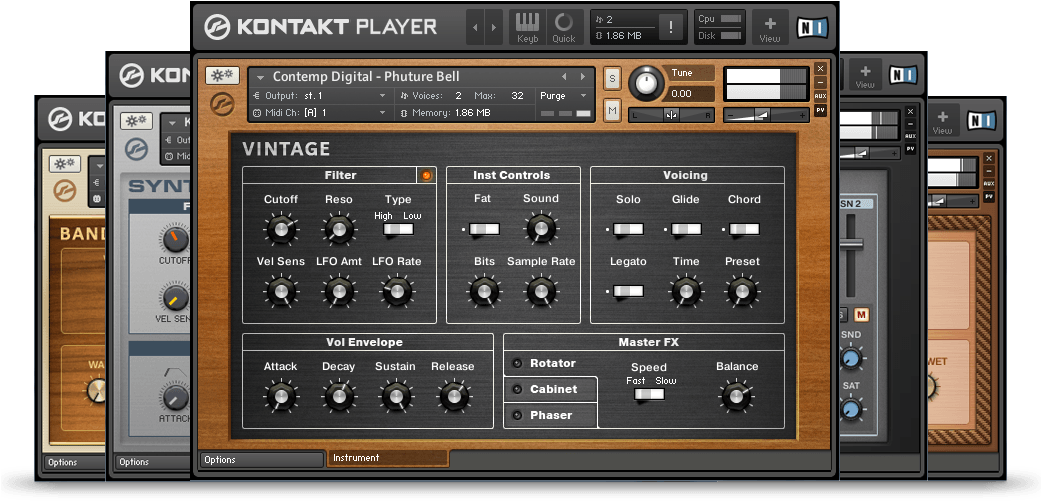Screen dimensions: 1041x501
Task: Open instrument name dropdown in Band window
Action: click(101, 166)
